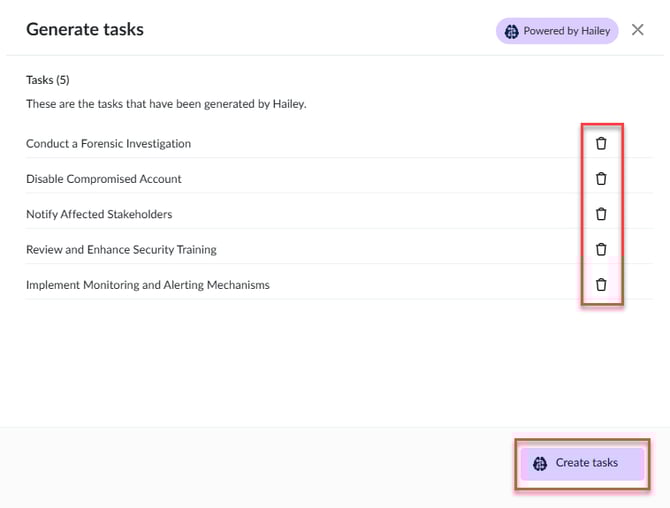Click the generated by Hailey description text

tap(166, 104)
